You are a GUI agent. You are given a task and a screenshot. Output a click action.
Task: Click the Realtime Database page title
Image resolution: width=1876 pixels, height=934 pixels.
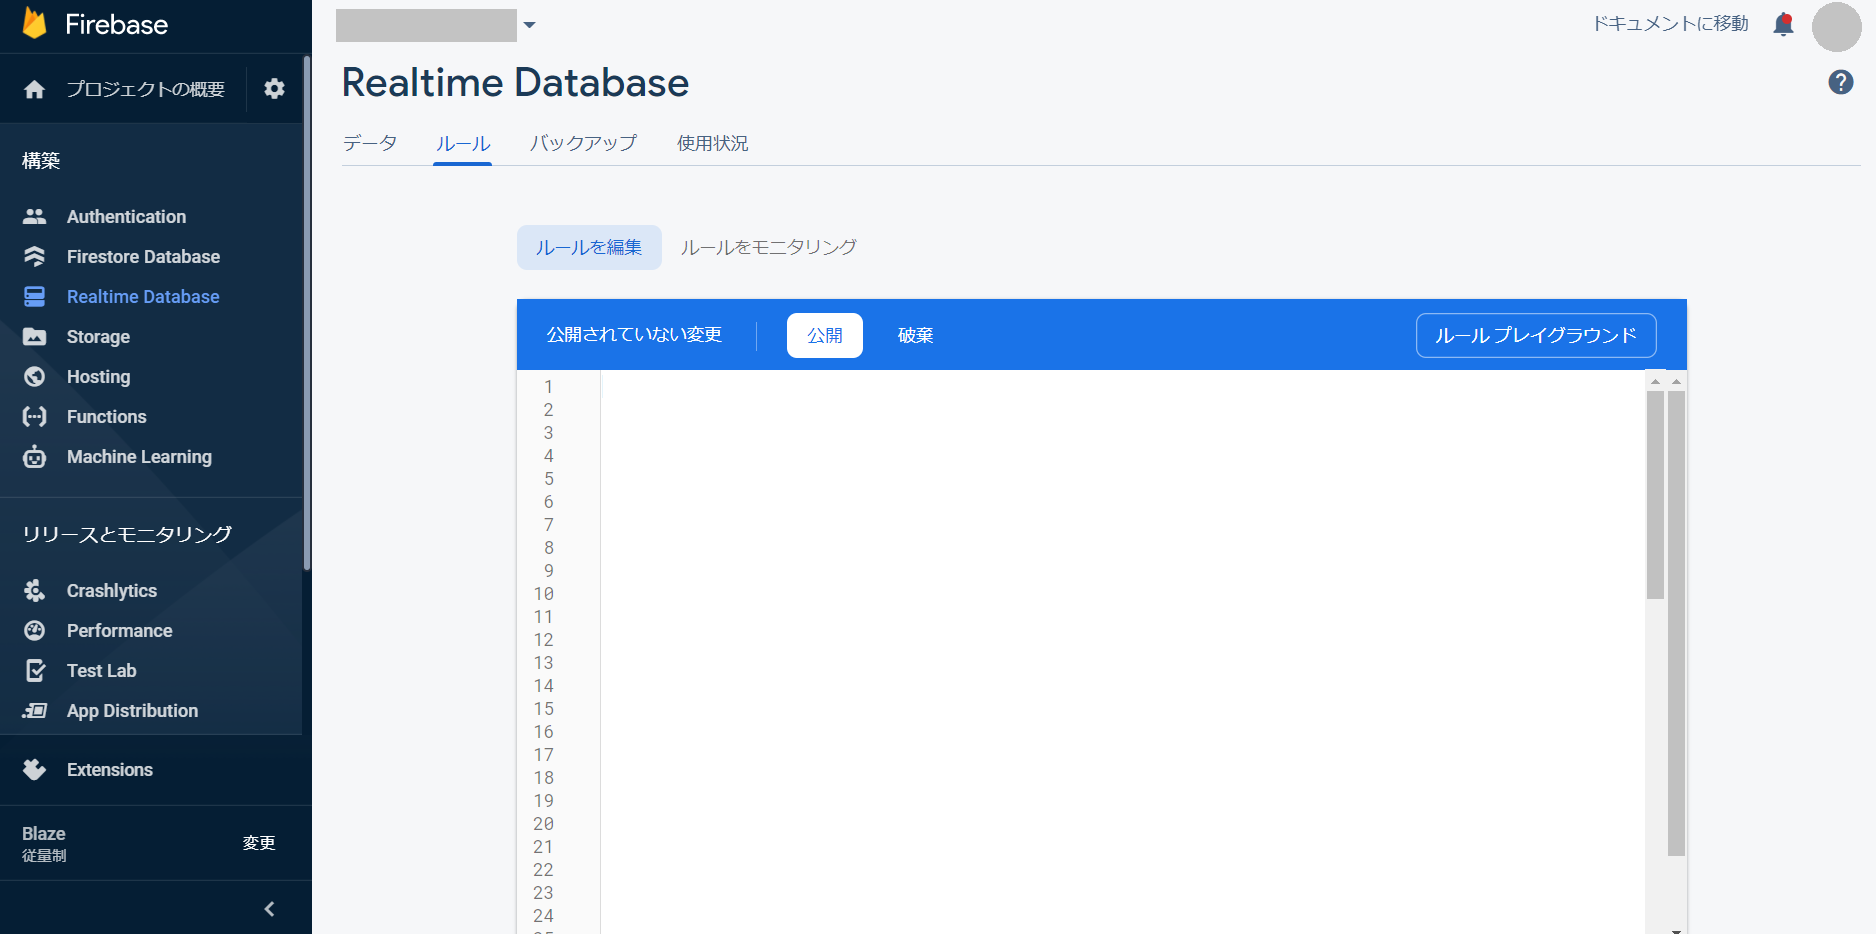pyautogui.click(x=515, y=82)
